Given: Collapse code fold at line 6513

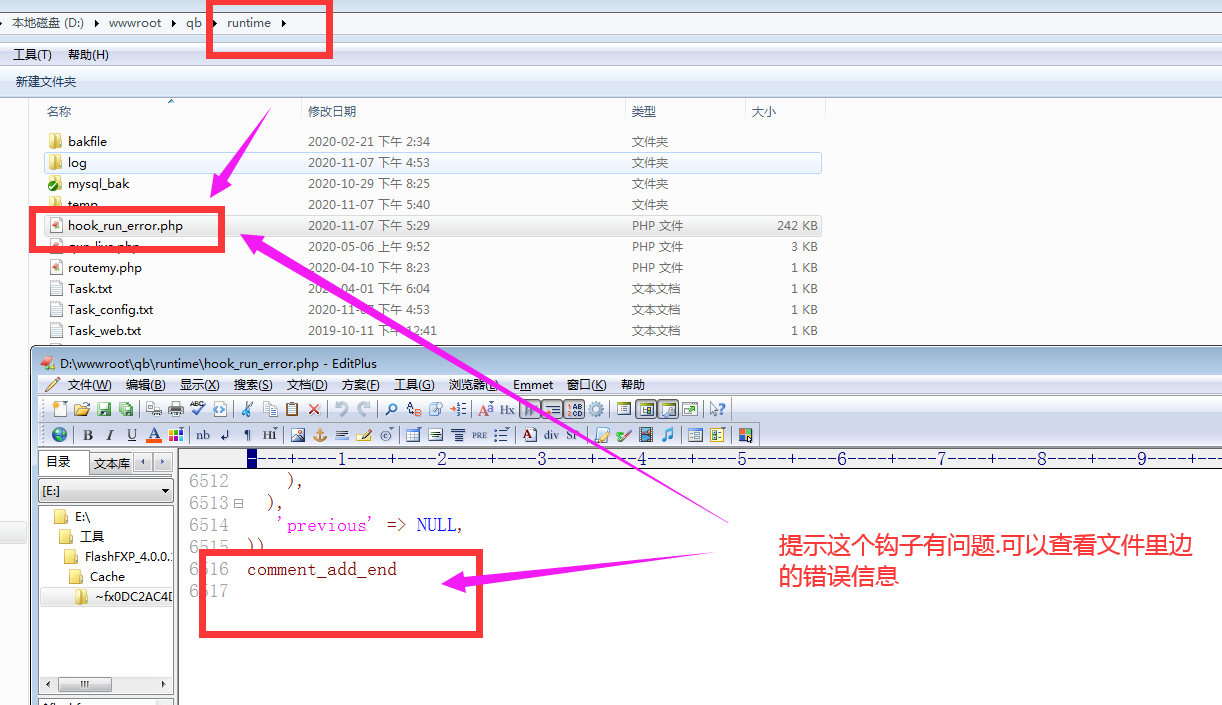Looking at the screenshot, I should pyautogui.click(x=238, y=503).
